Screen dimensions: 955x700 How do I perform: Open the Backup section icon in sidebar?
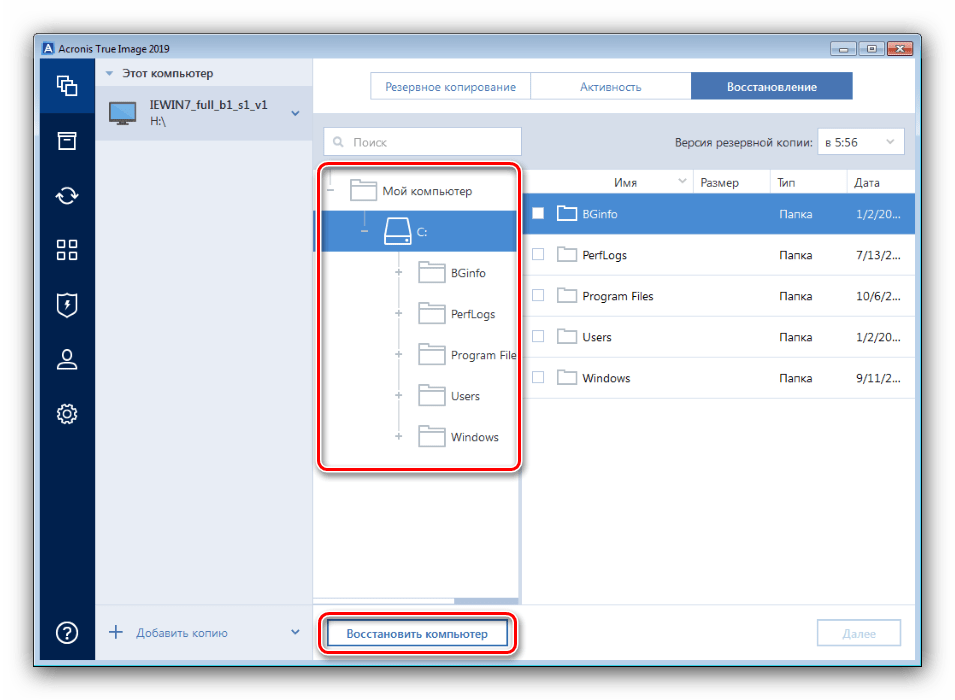(x=67, y=86)
